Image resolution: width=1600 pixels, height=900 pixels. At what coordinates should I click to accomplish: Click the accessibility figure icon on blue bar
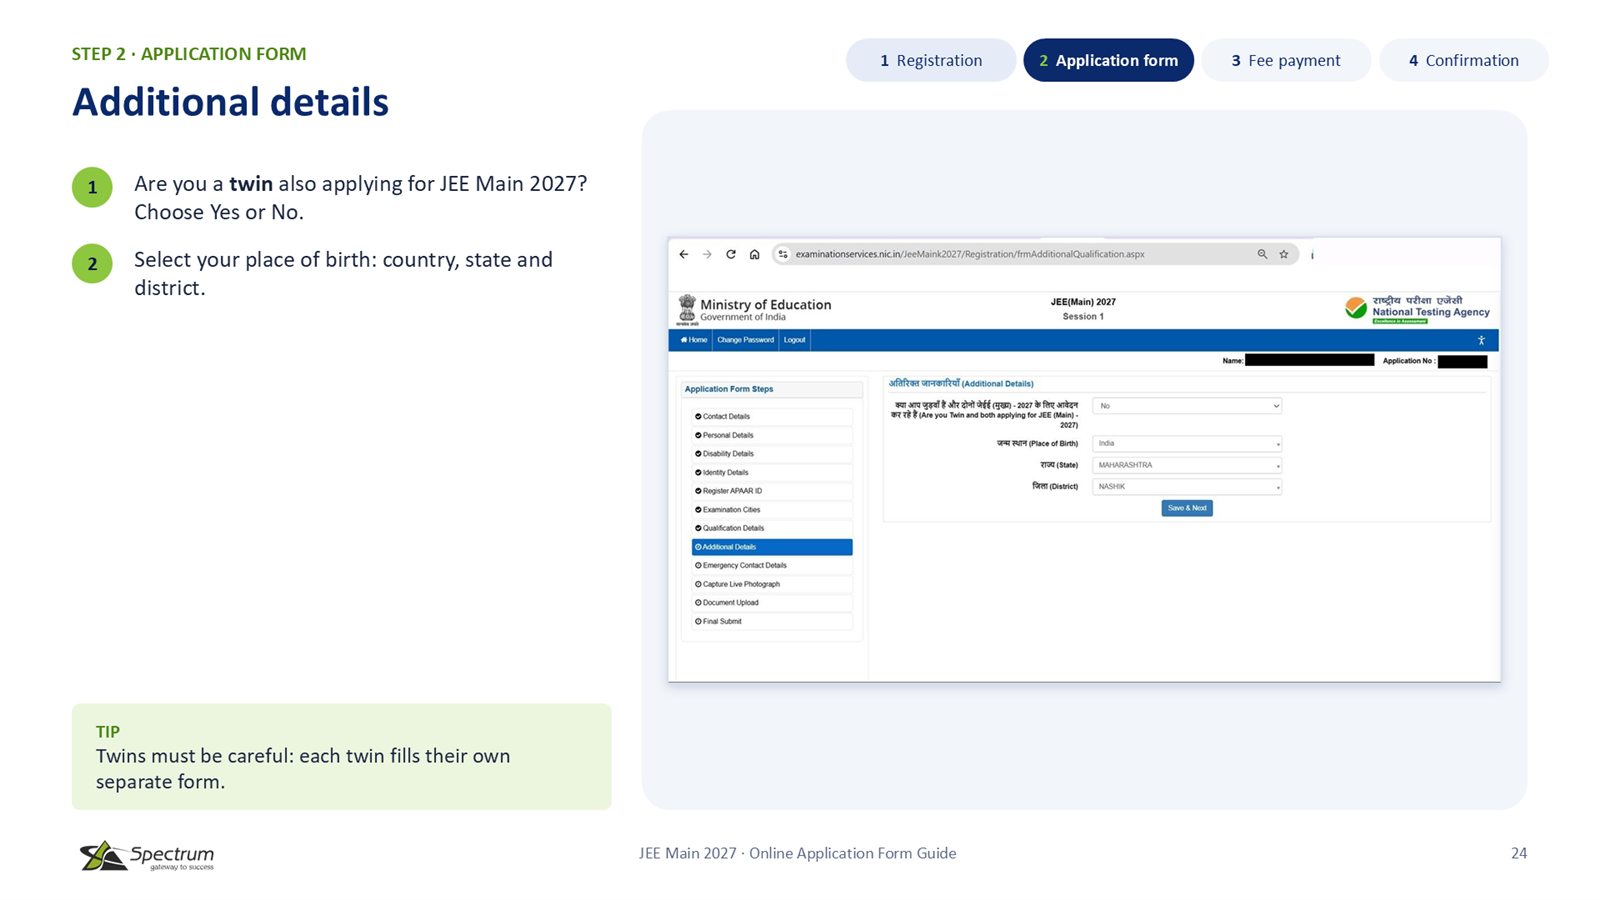click(x=1481, y=340)
